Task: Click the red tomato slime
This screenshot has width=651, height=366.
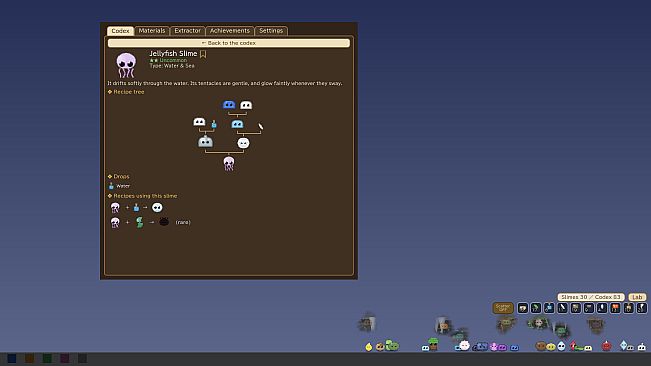Action: (606, 346)
